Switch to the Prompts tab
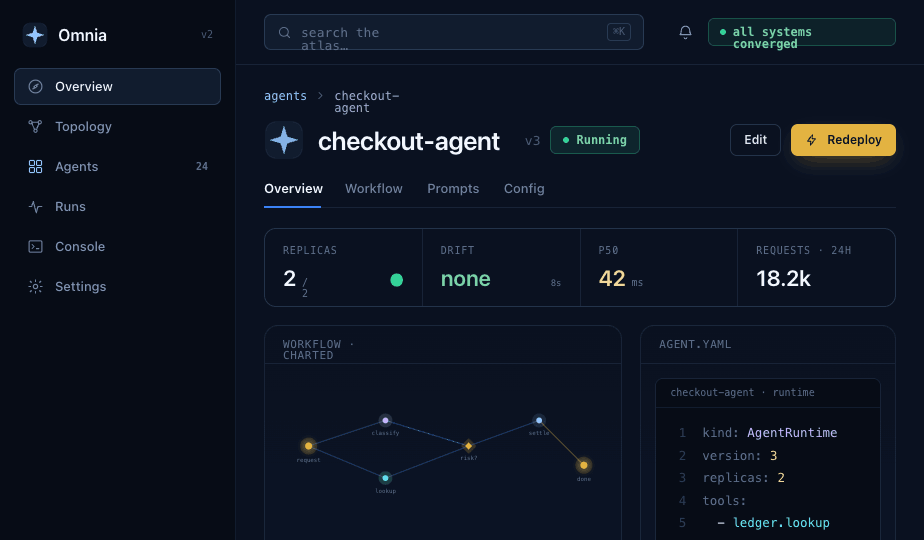 click(x=453, y=189)
